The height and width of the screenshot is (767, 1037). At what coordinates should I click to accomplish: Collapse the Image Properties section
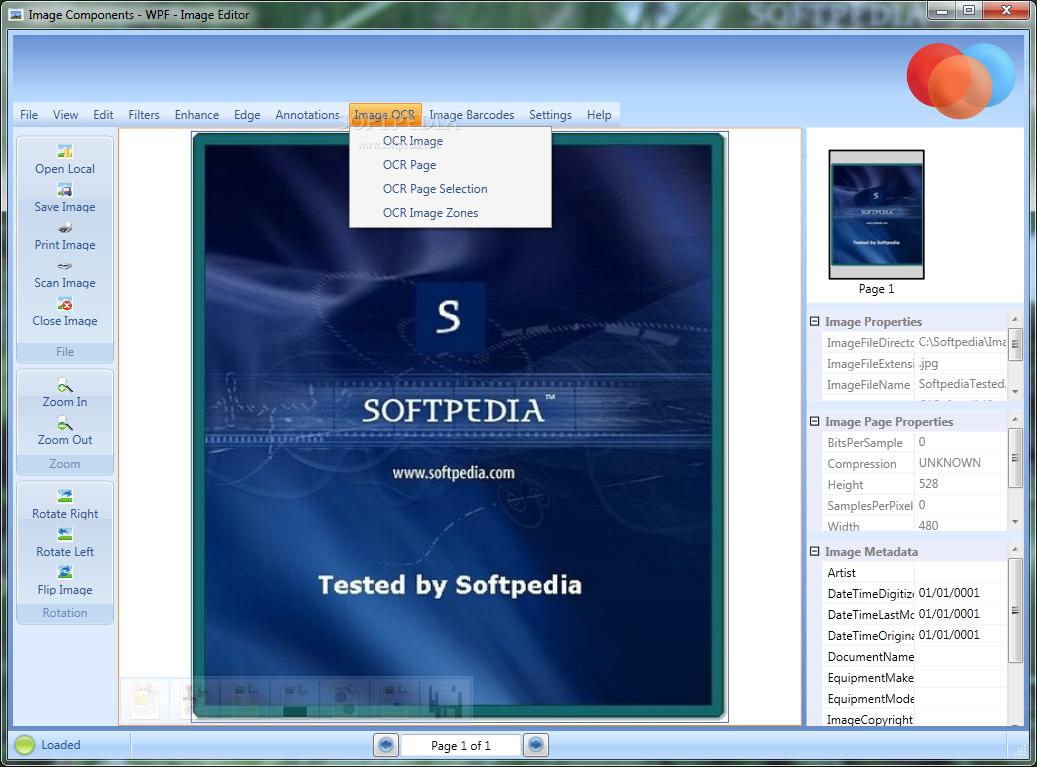(815, 321)
